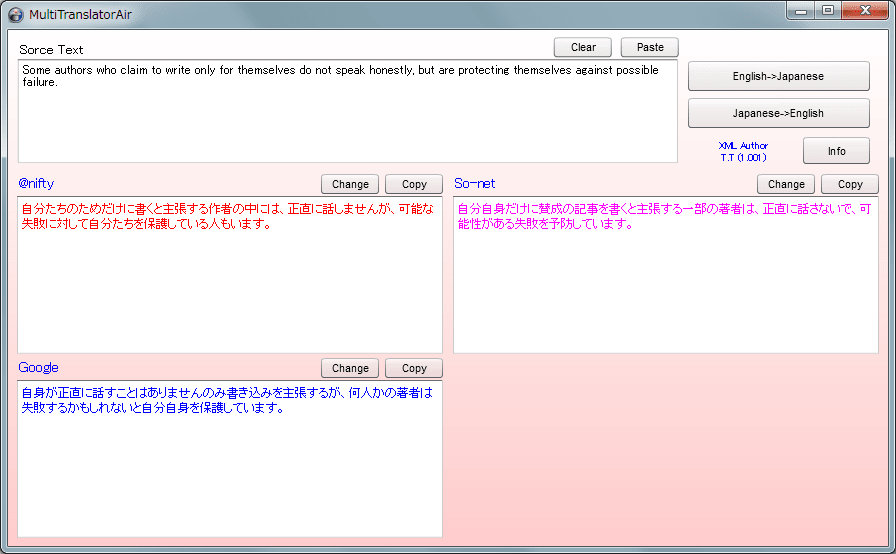Minimize the MultiTranslatorAir window
896x554 pixels.
(x=801, y=11)
